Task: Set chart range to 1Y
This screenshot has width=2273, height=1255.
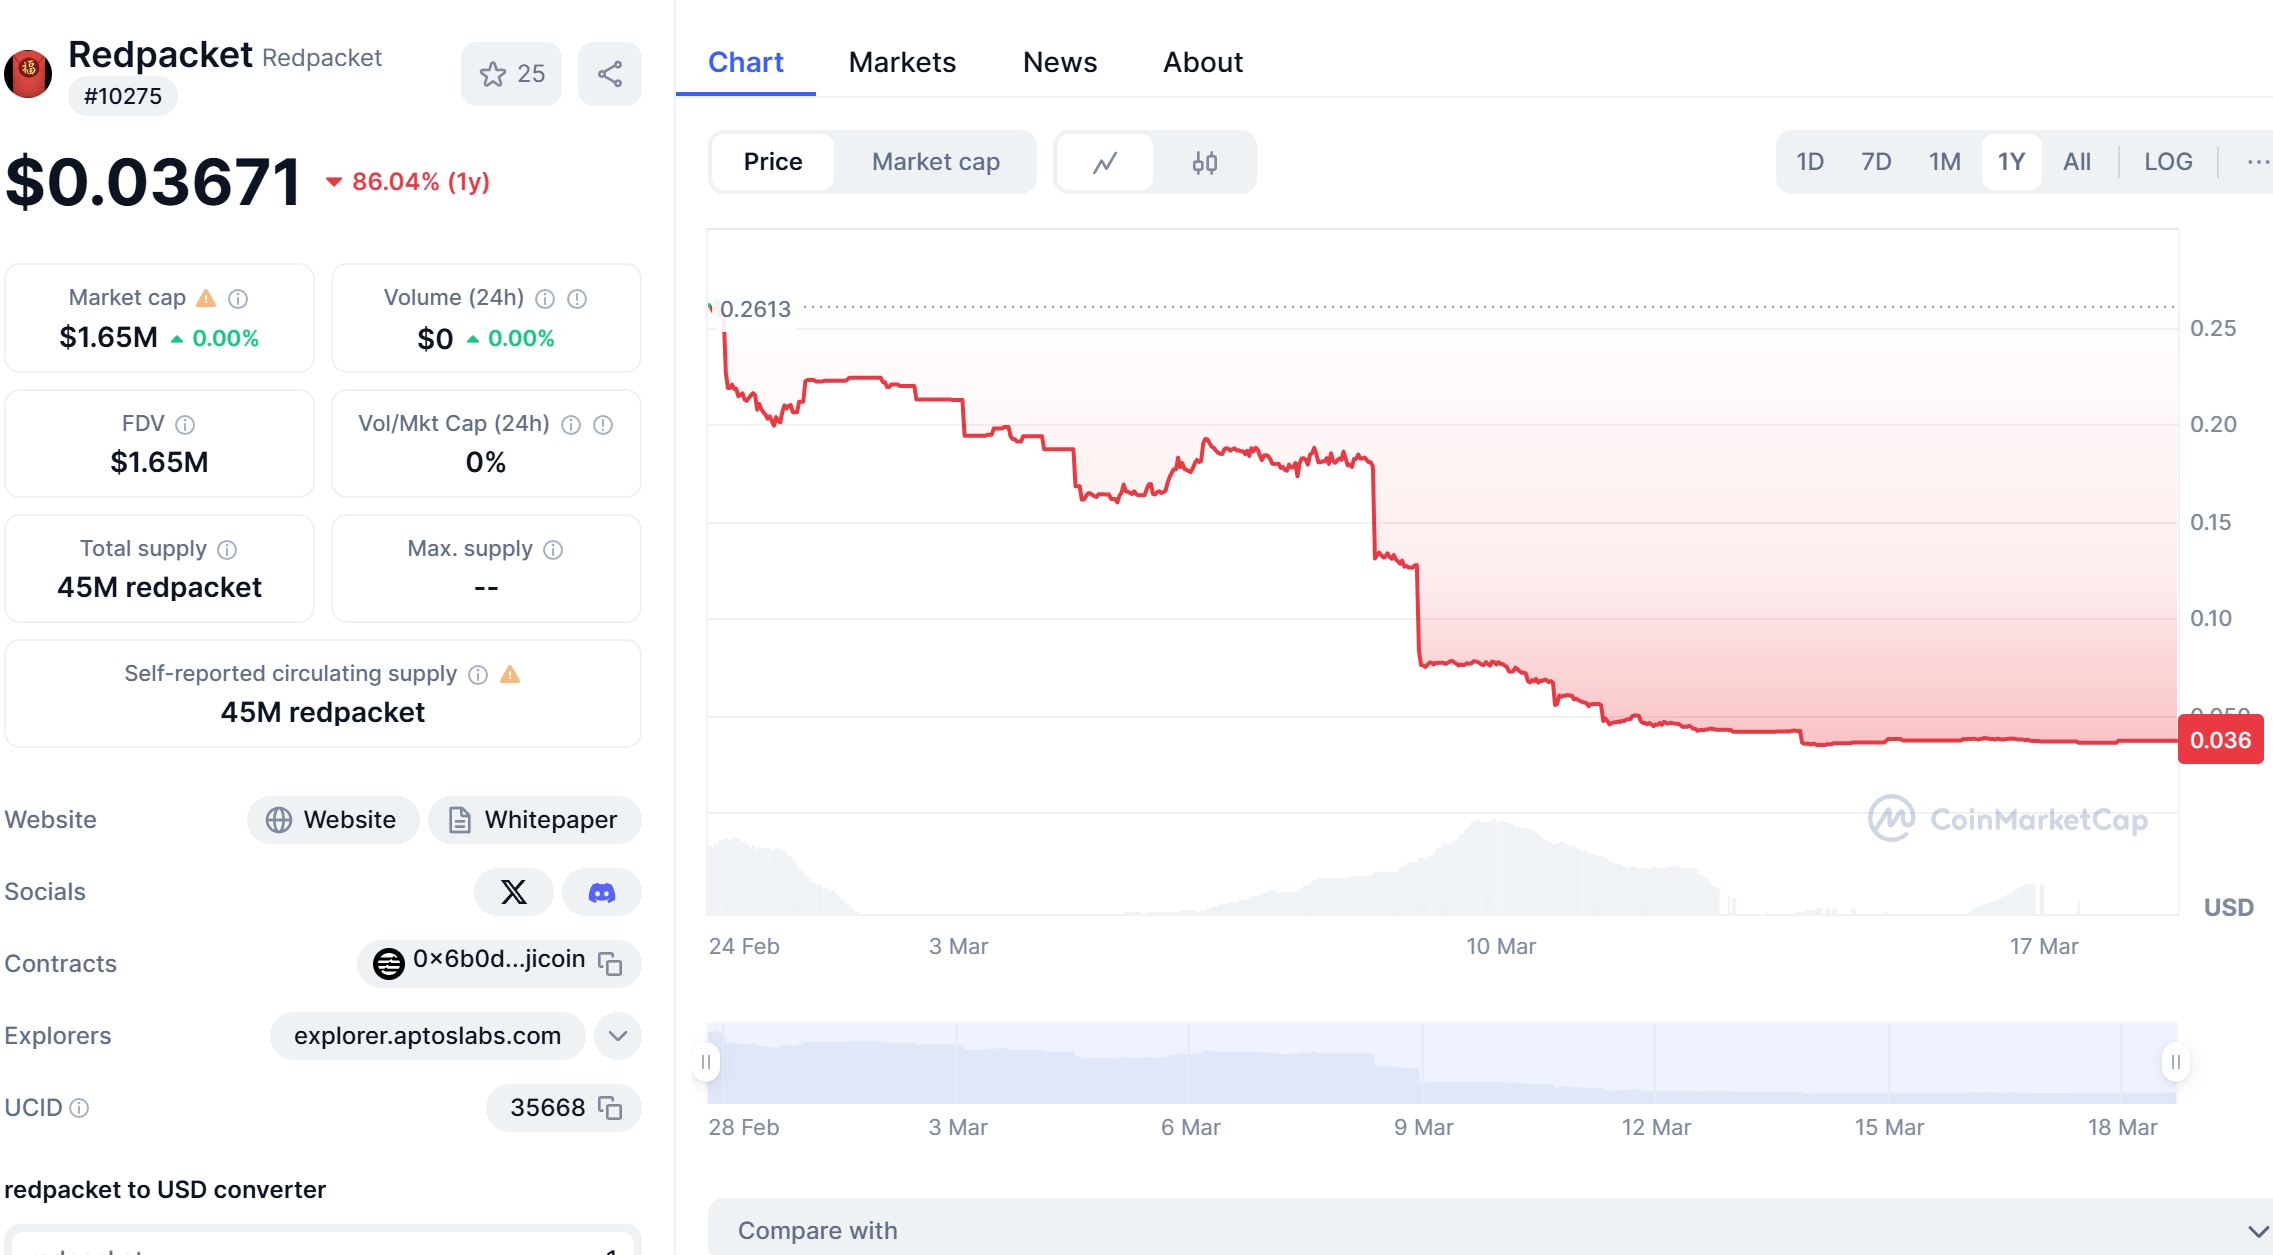Action: (2011, 162)
